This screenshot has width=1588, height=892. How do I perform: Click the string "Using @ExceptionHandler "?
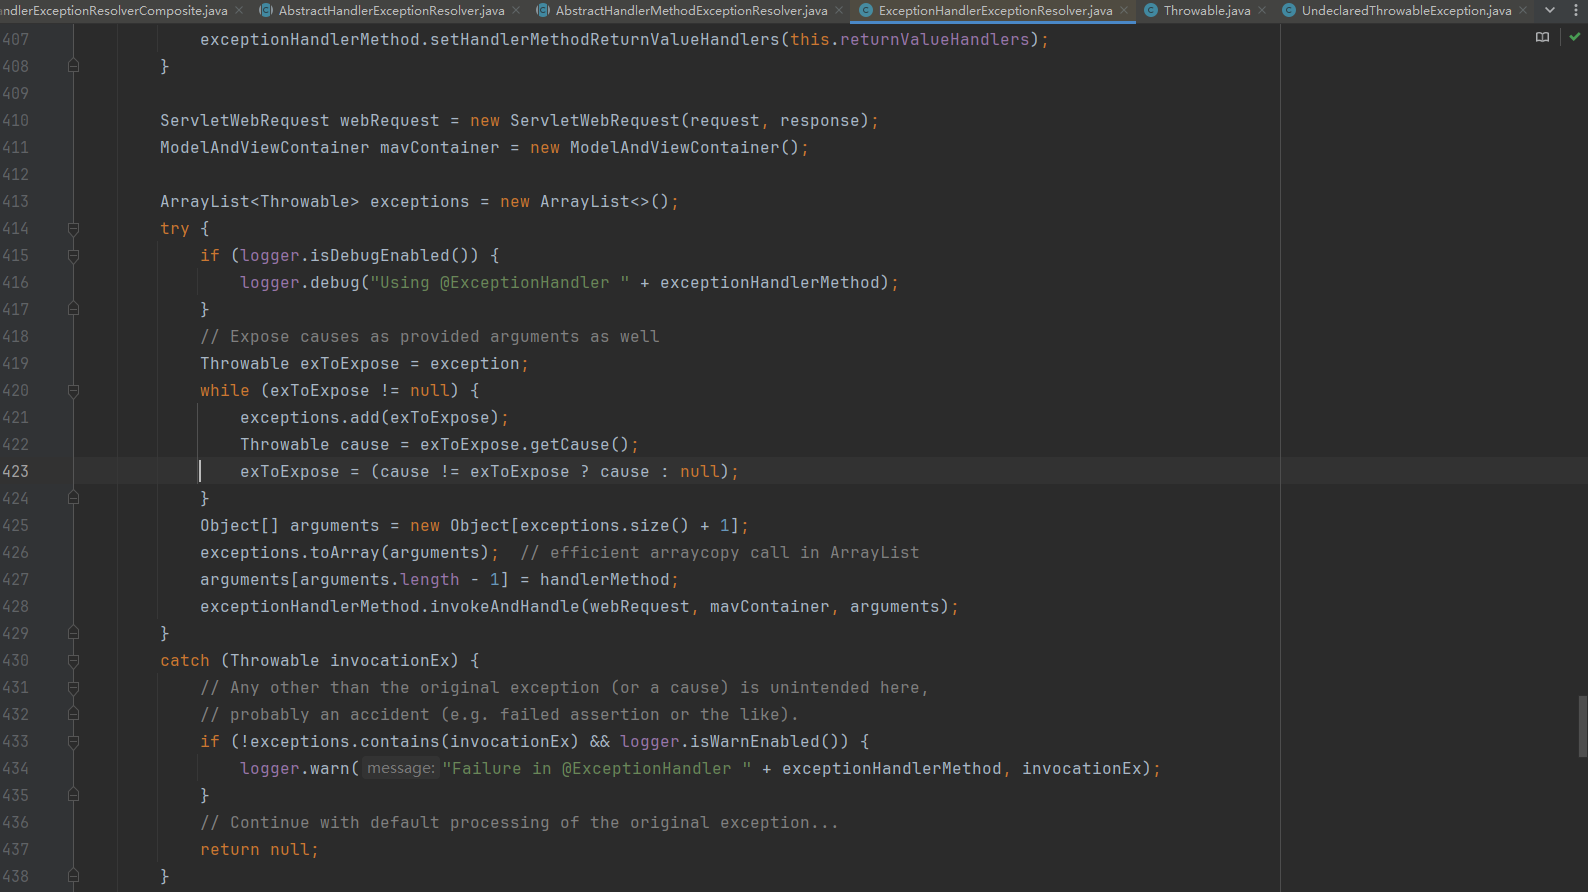(x=500, y=283)
